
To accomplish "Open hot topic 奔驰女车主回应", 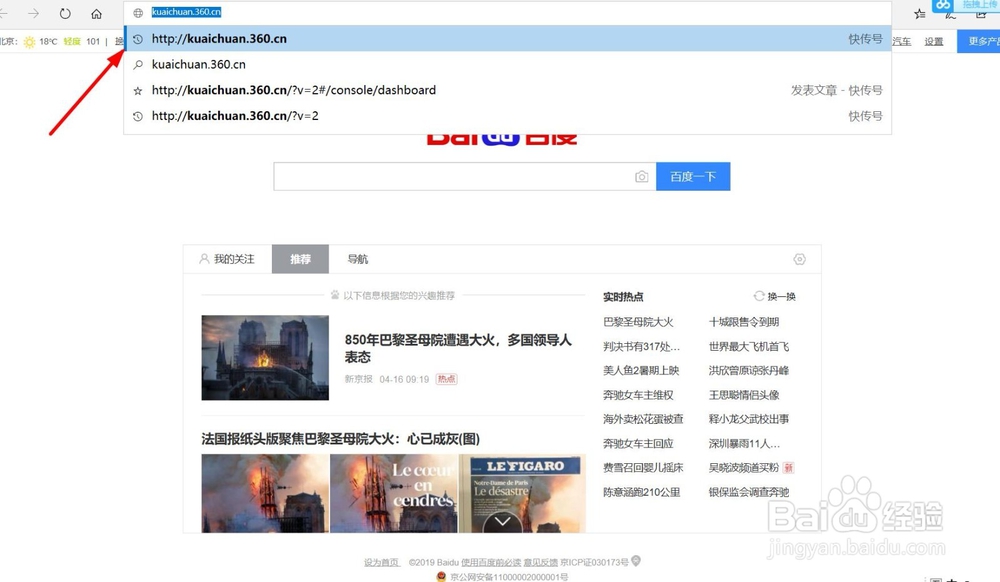I will pyautogui.click(x=638, y=443).
